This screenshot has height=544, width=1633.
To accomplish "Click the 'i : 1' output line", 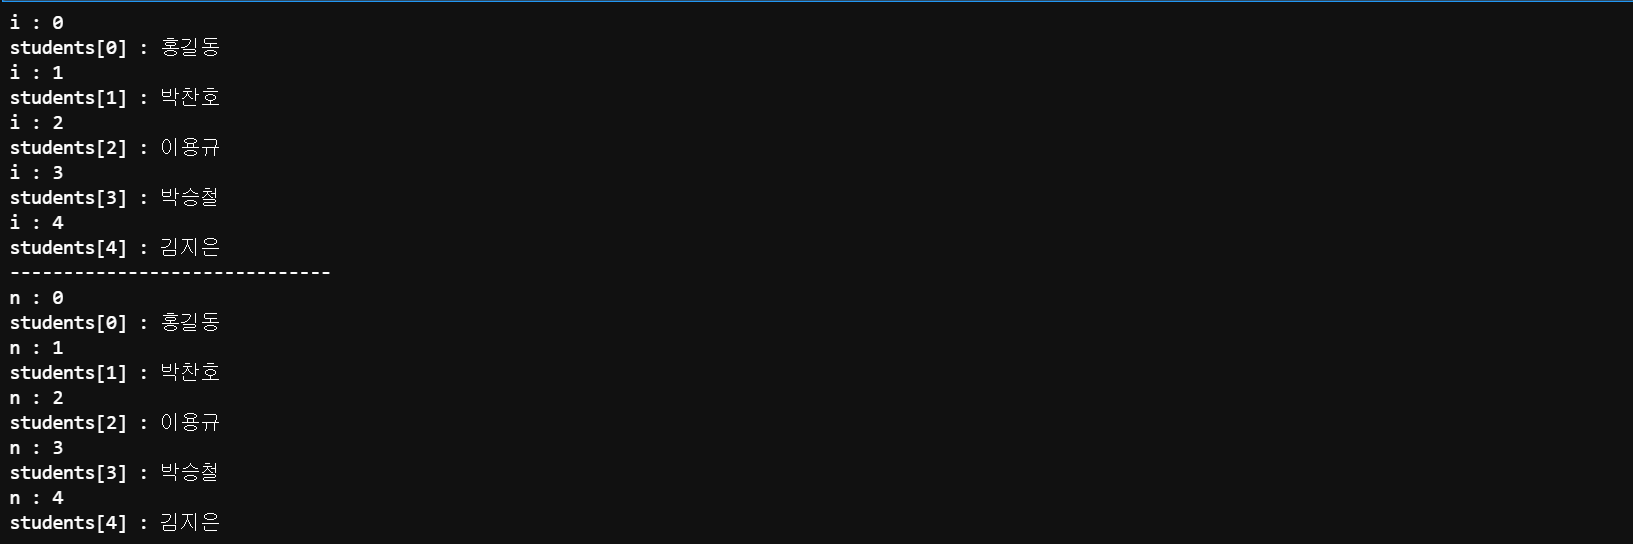I will pos(37,72).
